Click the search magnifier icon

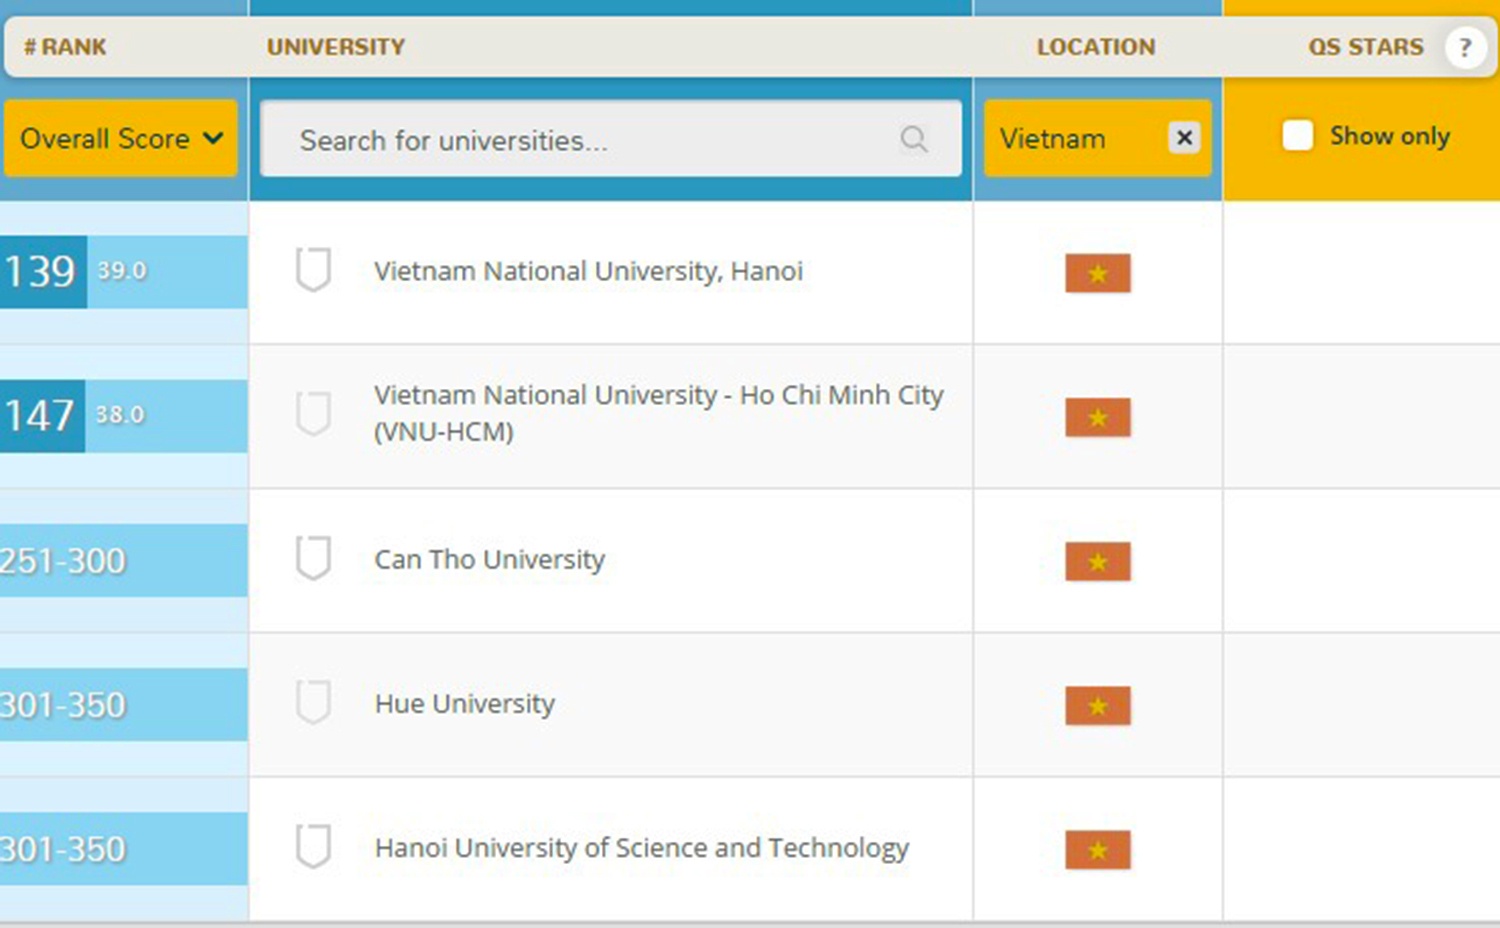pyautogui.click(x=913, y=139)
